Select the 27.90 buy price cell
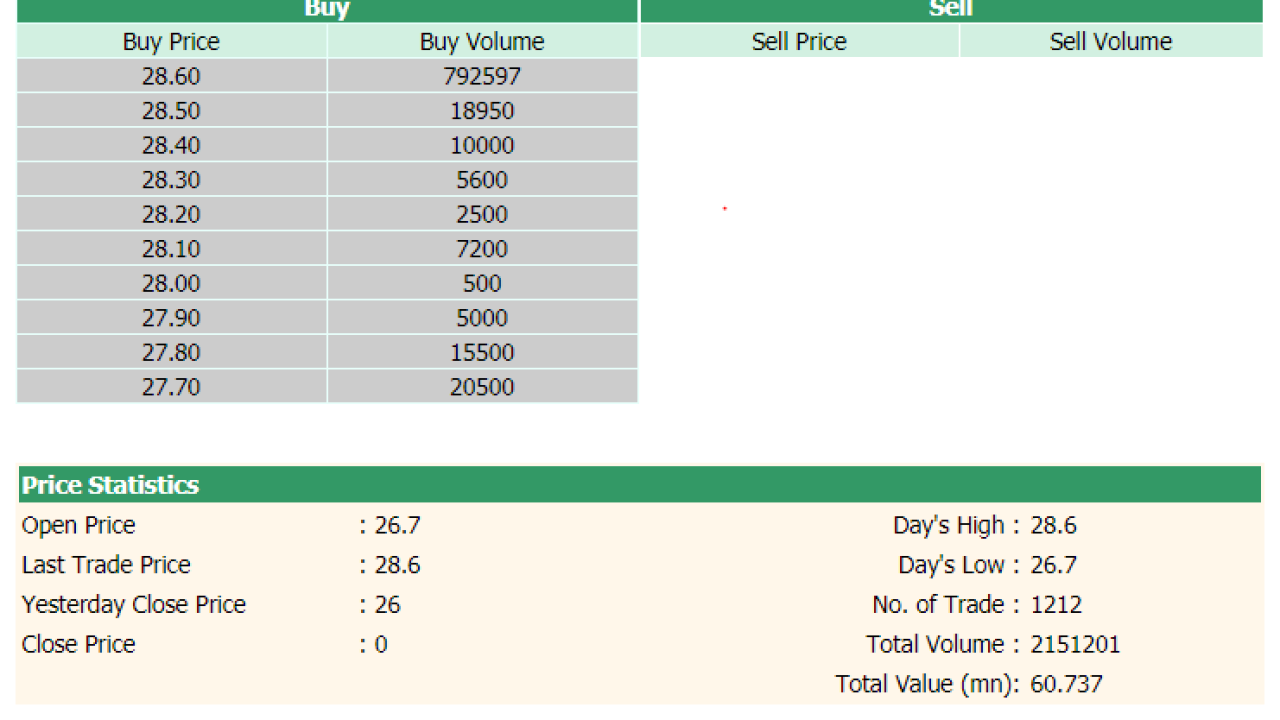The width and height of the screenshot is (1280, 720). (171, 318)
